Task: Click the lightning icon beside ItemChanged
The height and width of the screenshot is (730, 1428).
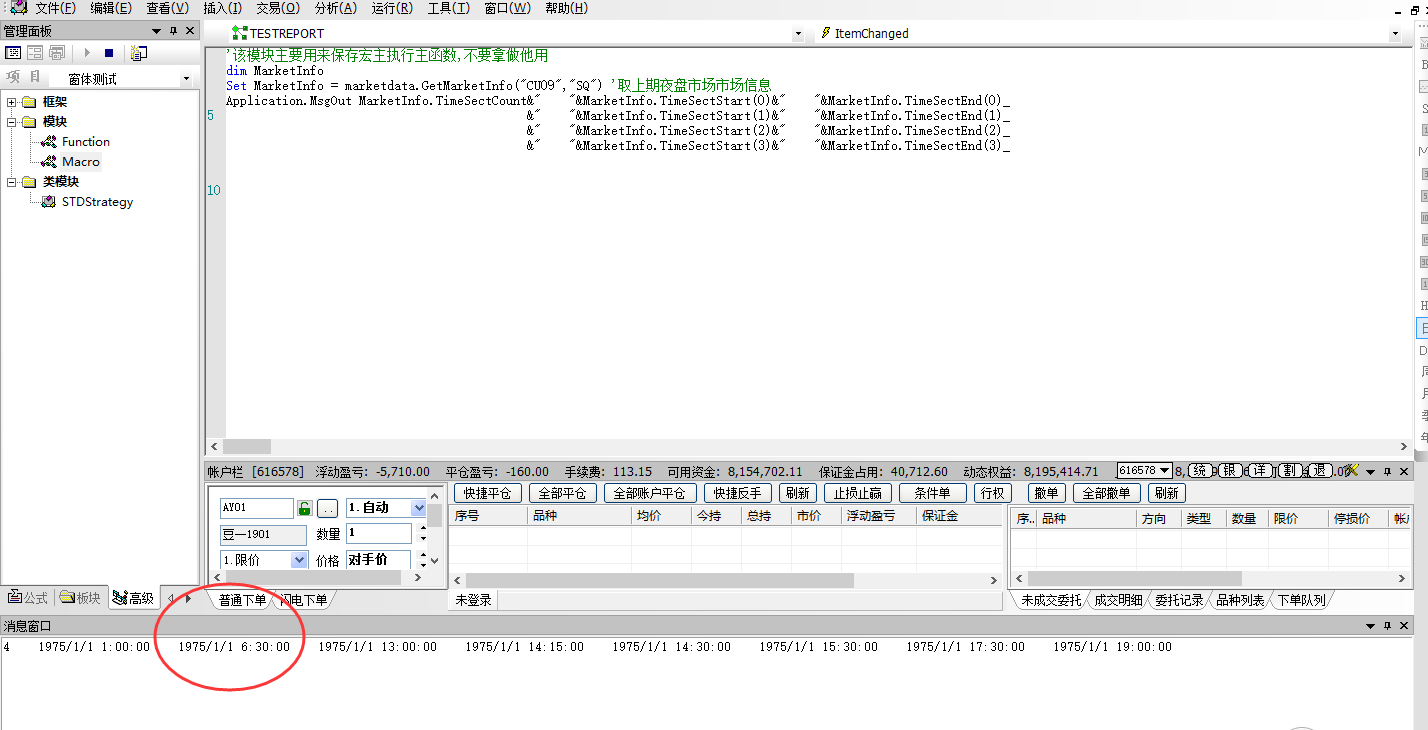Action: [825, 33]
